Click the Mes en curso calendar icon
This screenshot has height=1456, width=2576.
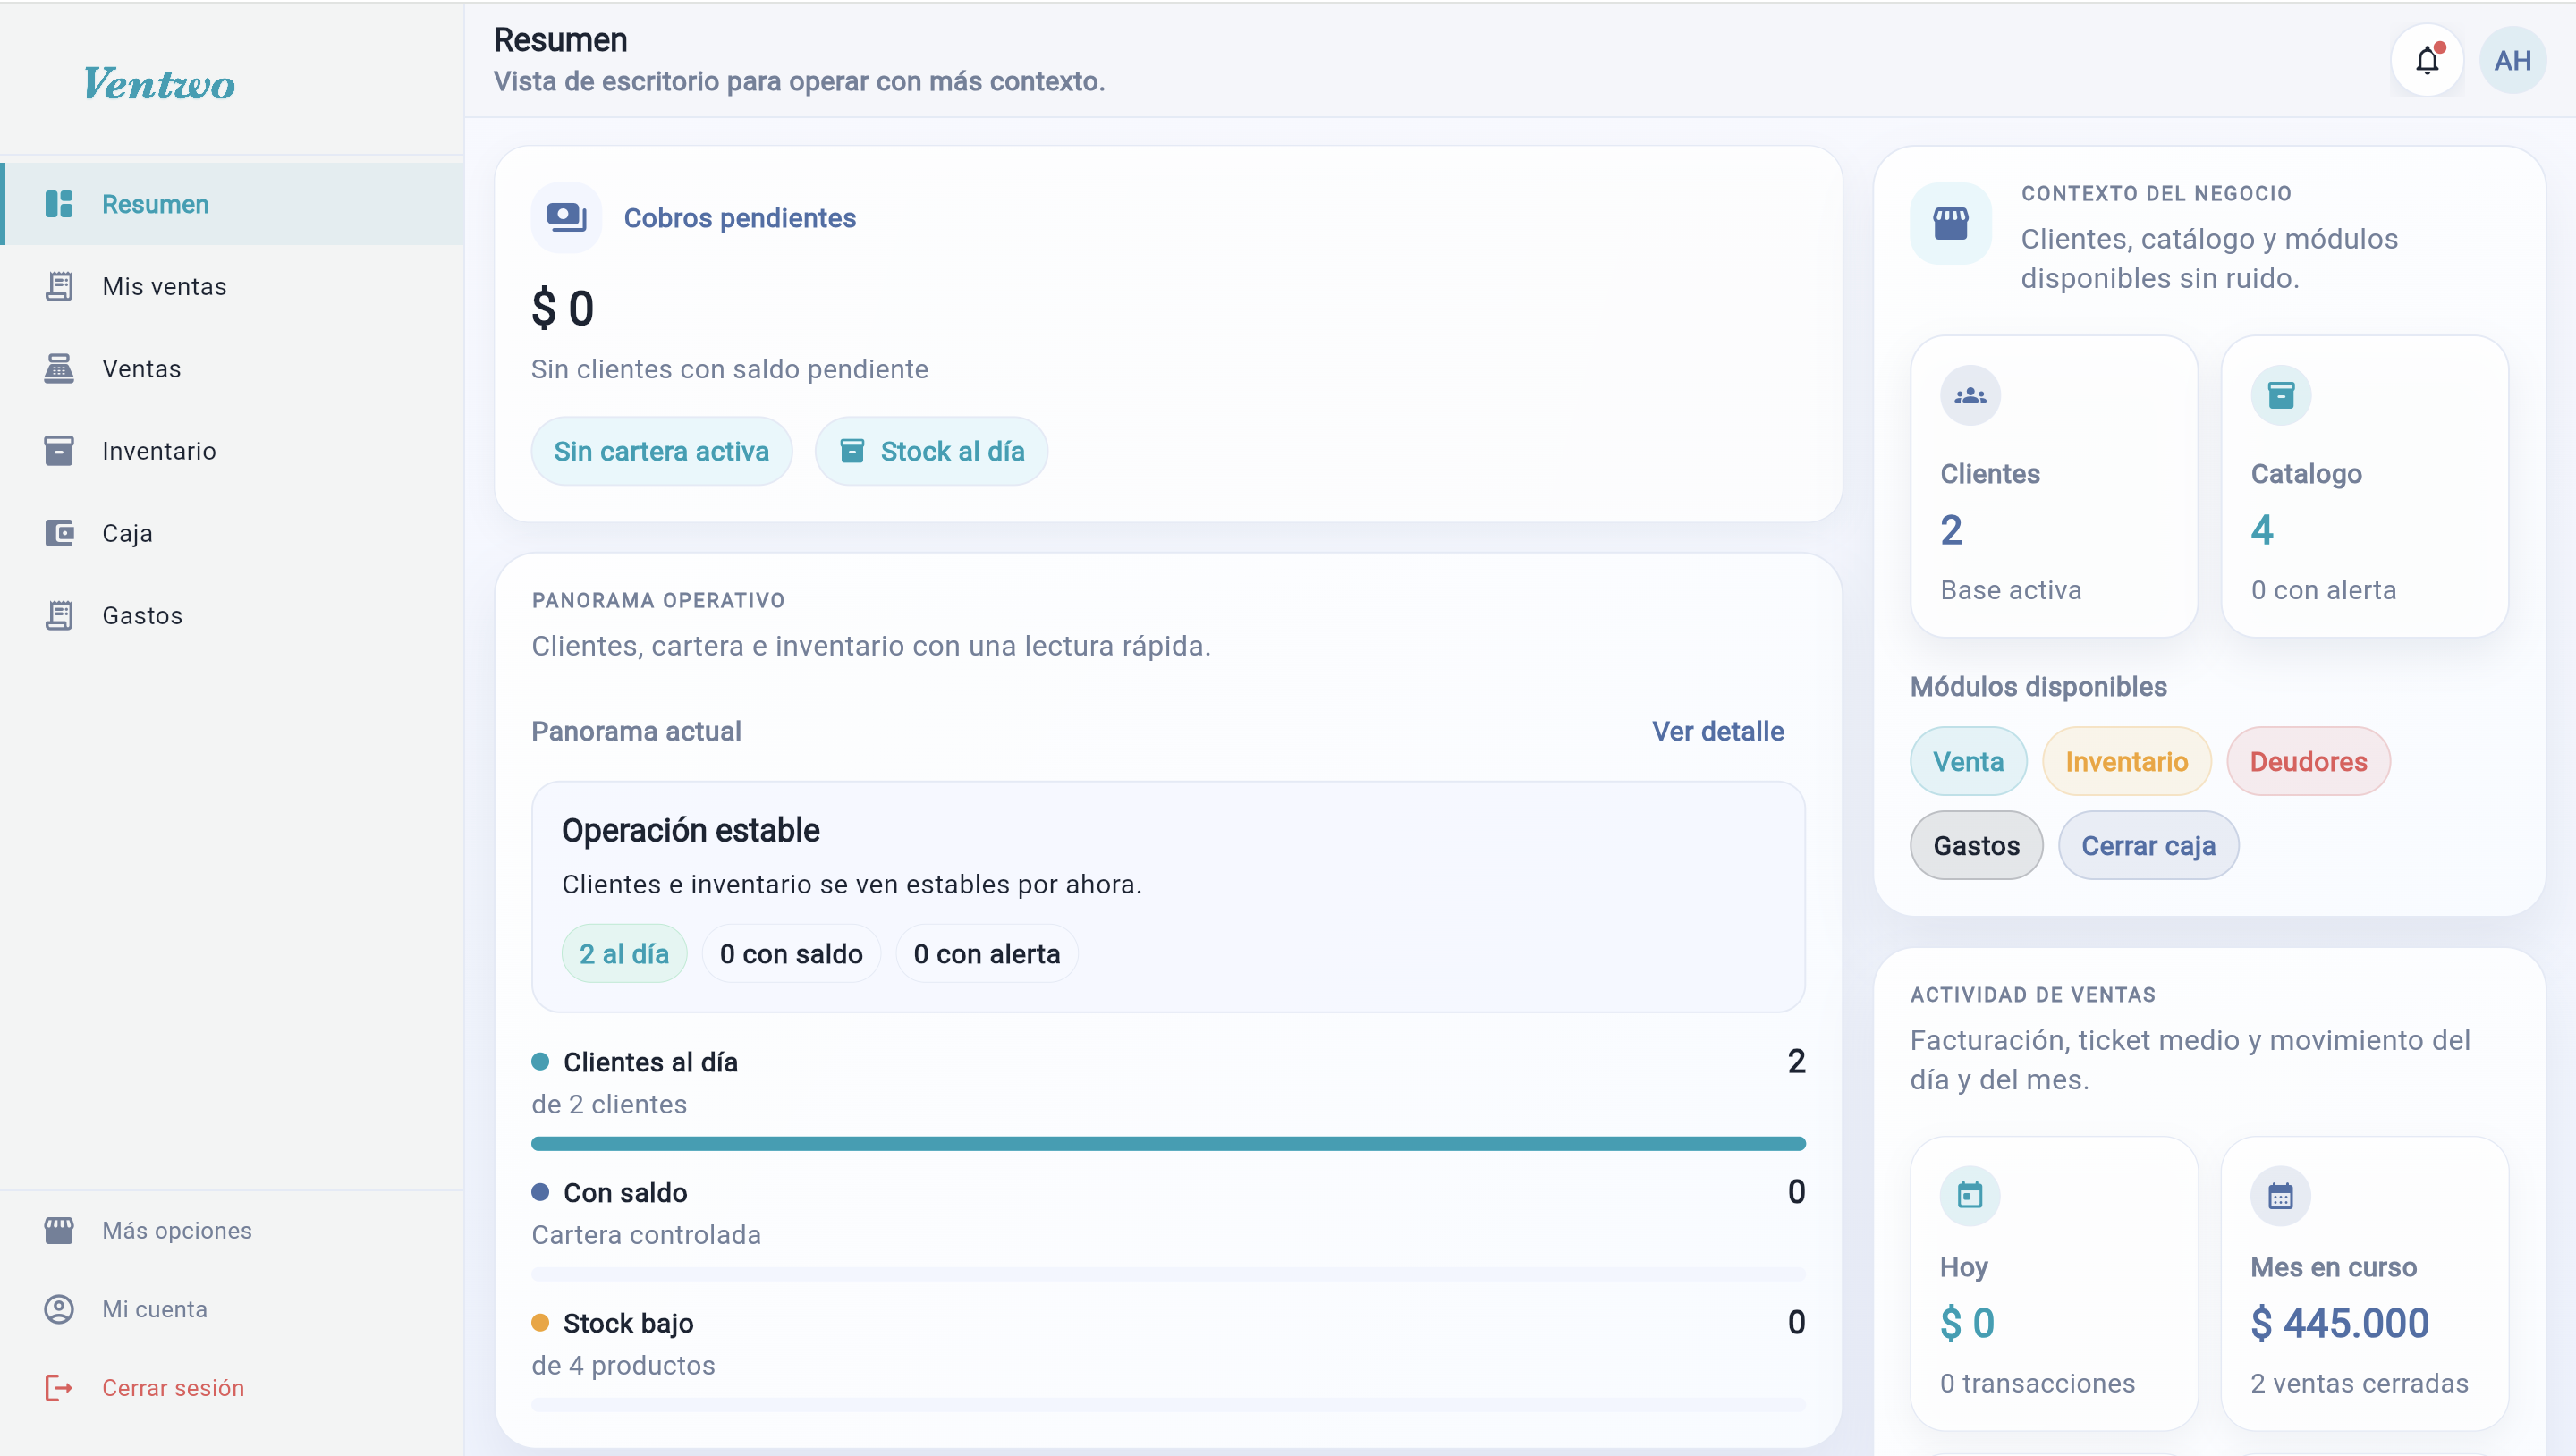tap(2280, 1195)
